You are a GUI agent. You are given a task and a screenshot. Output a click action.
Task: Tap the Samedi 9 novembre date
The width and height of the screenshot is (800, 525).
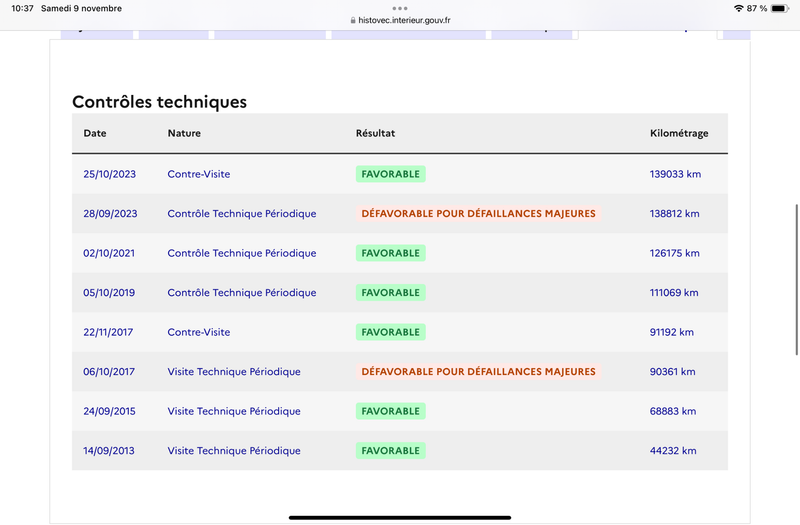(81, 8)
